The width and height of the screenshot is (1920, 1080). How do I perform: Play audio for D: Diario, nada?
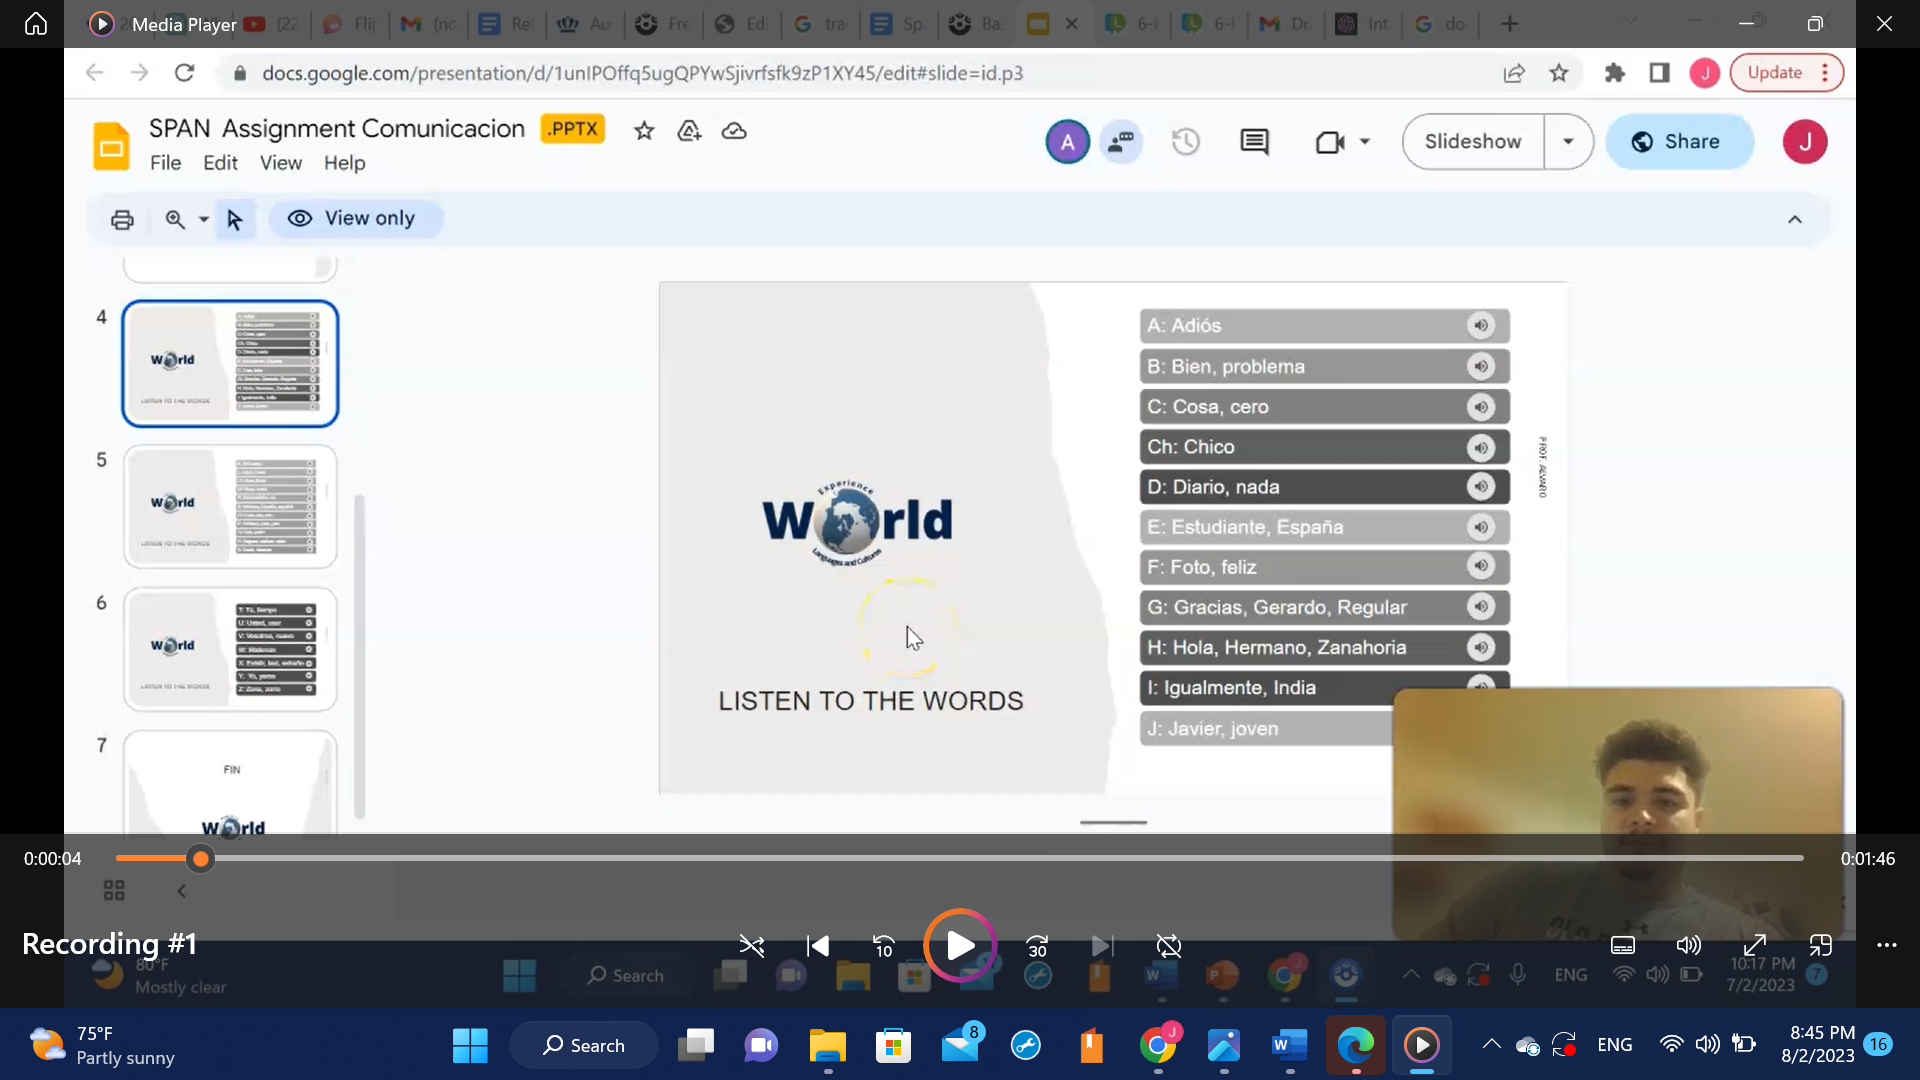(1481, 487)
